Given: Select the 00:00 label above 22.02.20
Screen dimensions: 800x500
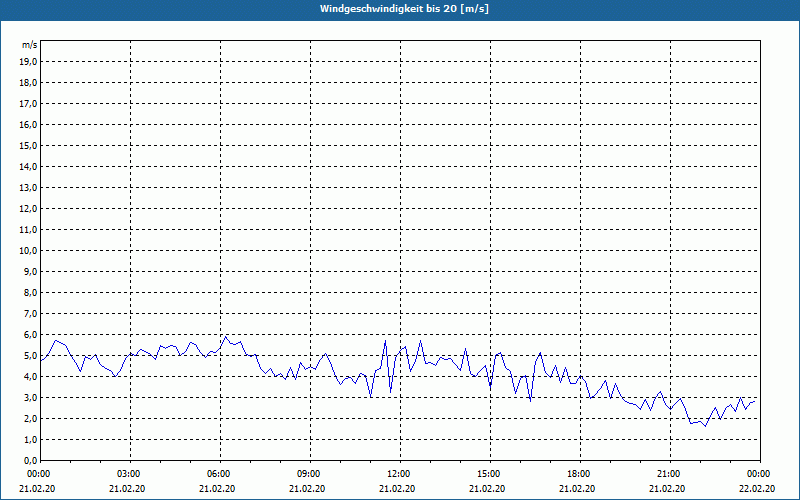Looking at the screenshot, I should [760, 474].
